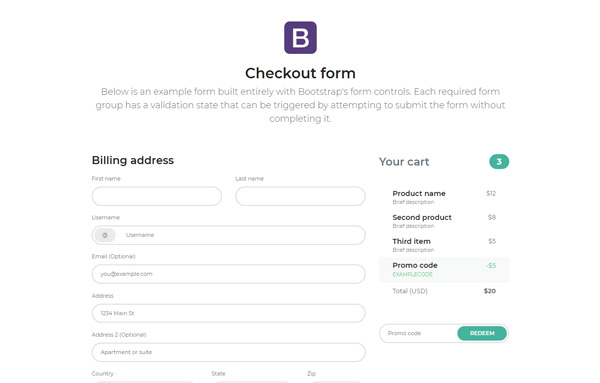600x383 pixels.
Task: Click the Apartment or suite field
Action: click(x=228, y=352)
